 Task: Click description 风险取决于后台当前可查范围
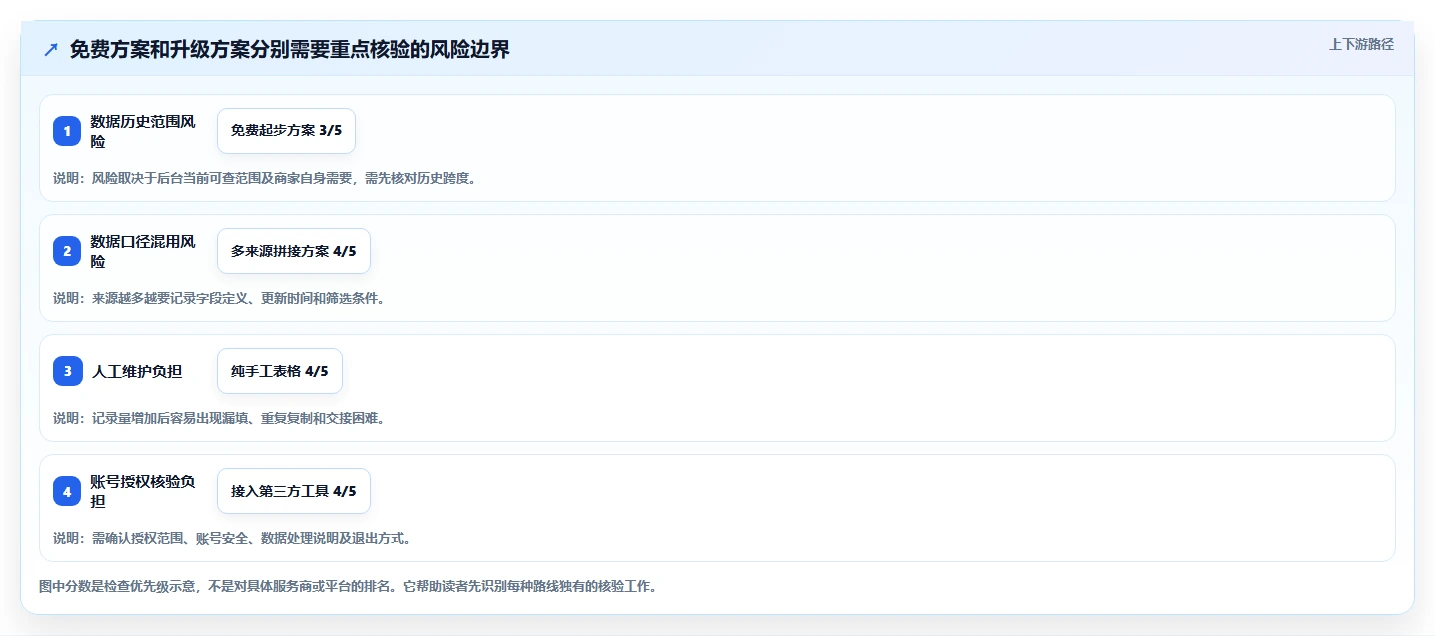[x=265, y=178]
